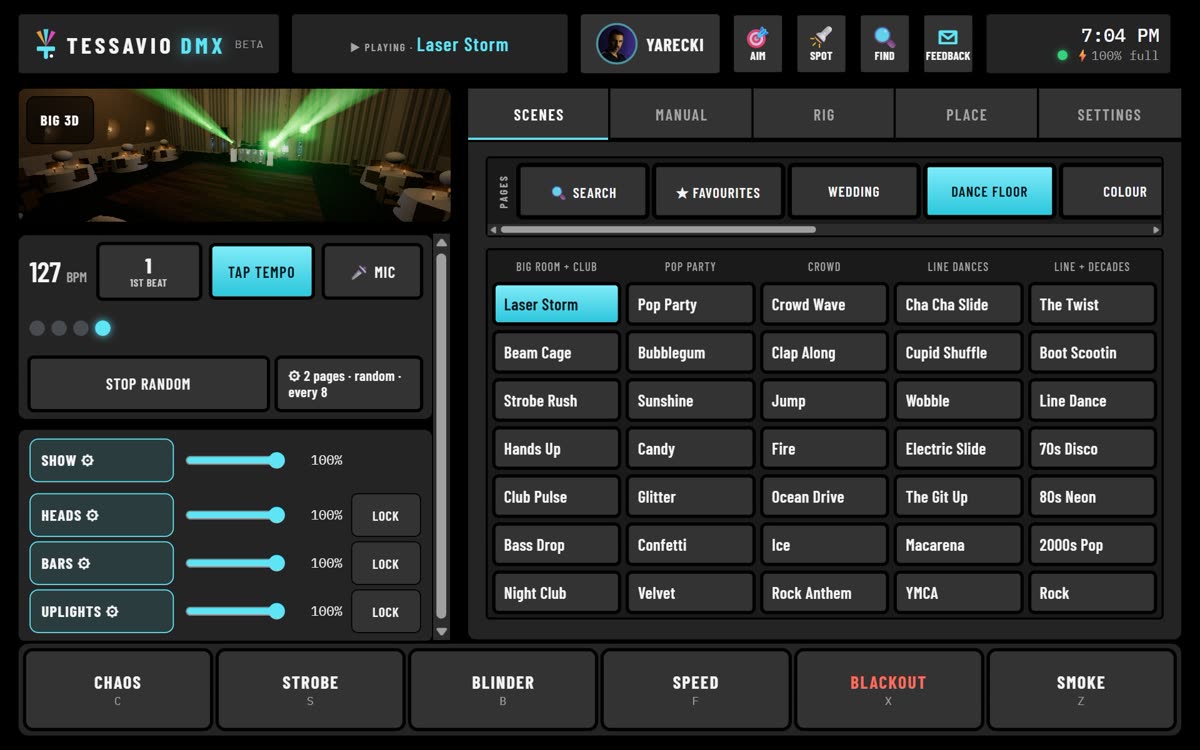1200x750 pixels.
Task: Click pages scrollbar left arrow
Action: pyautogui.click(x=494, y=230)
